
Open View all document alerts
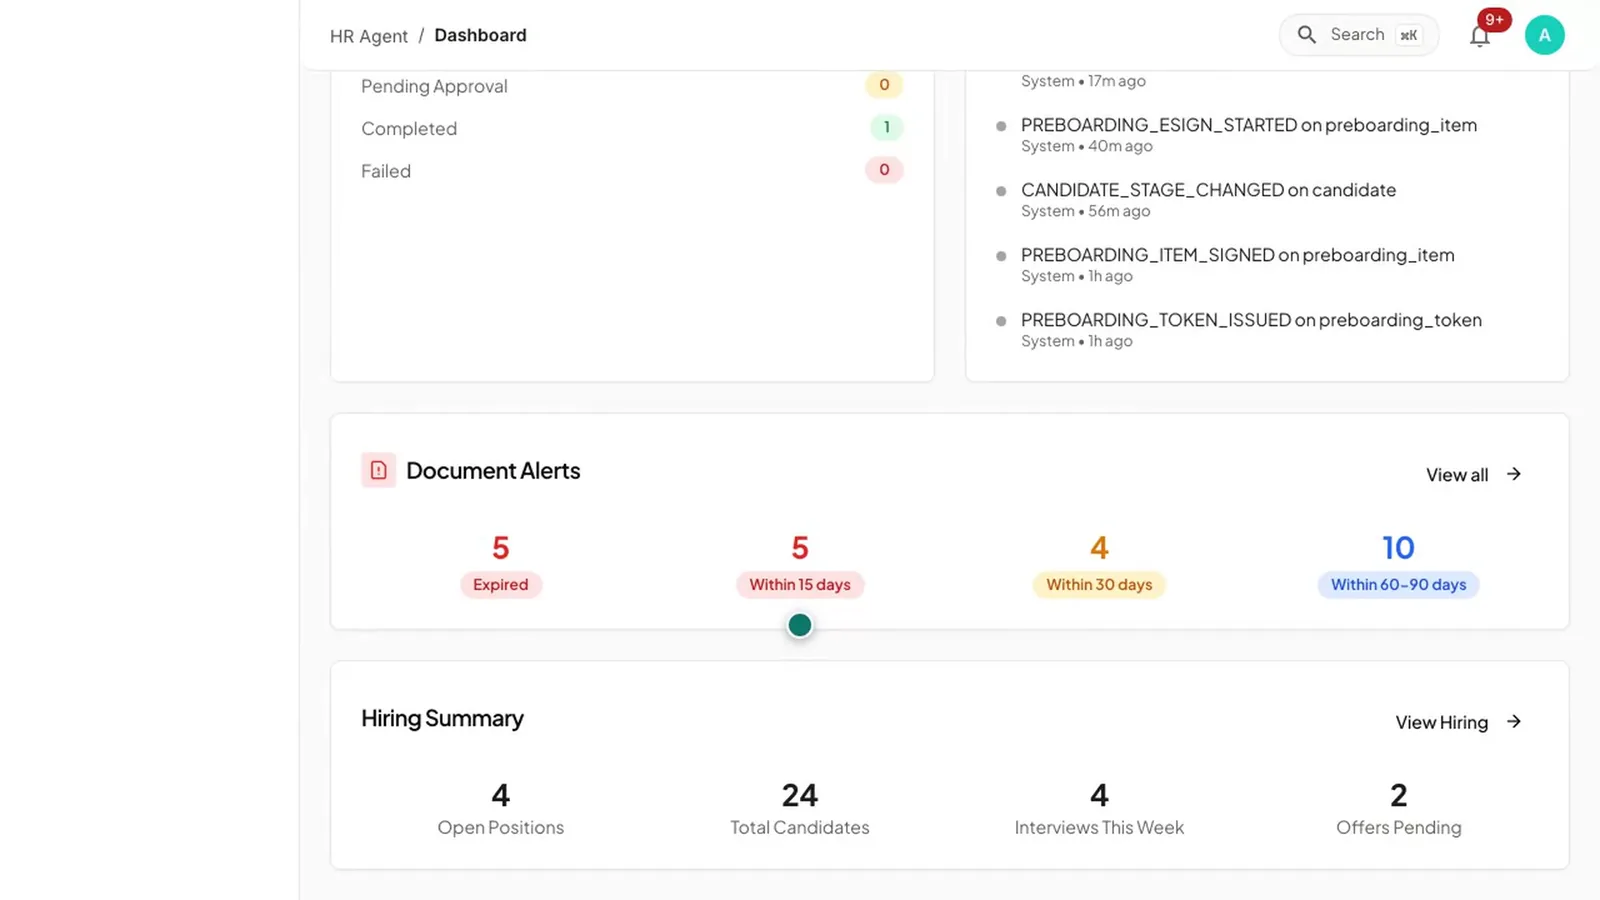coord(1457,475)
